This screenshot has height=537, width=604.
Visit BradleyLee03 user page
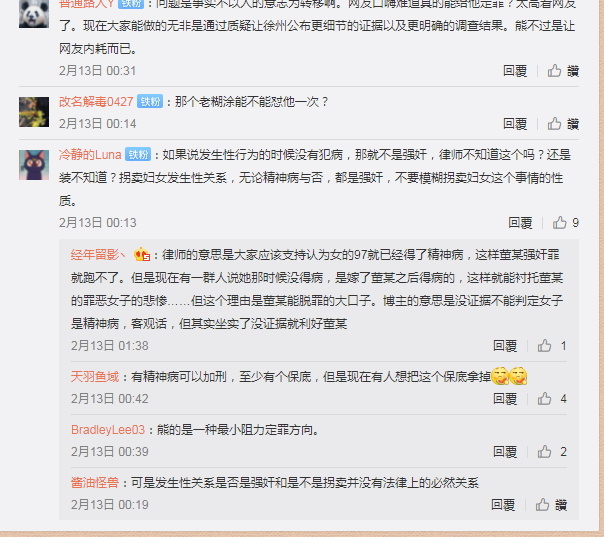(108, 430)
